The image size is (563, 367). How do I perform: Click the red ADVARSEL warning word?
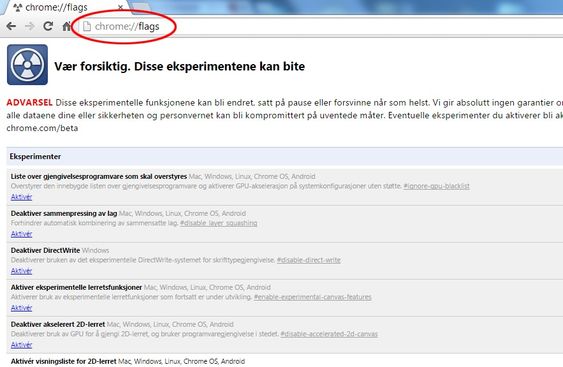[x=29, y=102]
